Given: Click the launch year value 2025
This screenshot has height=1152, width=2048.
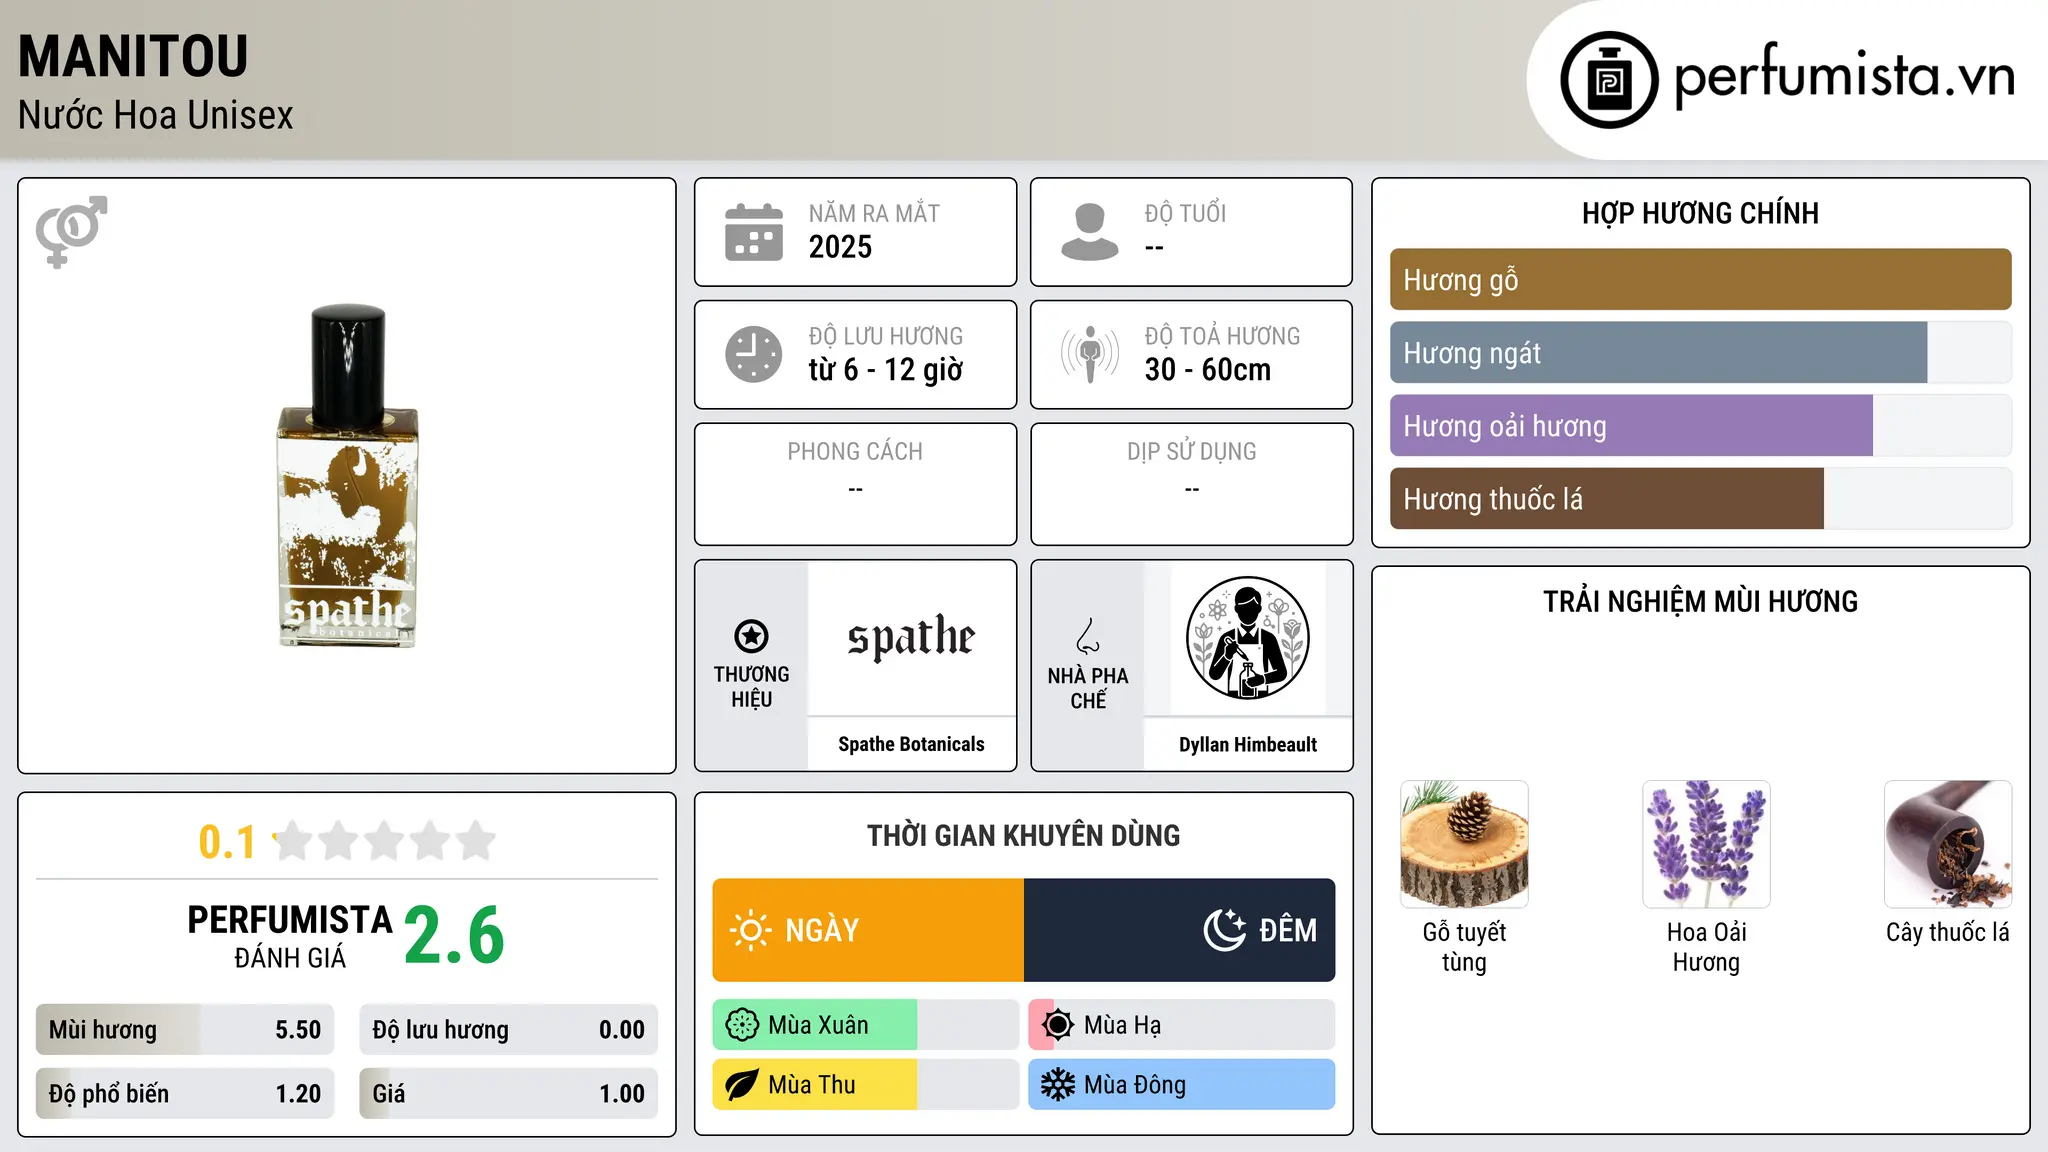Looking at the screenshot, I should (x=840, y=247).
